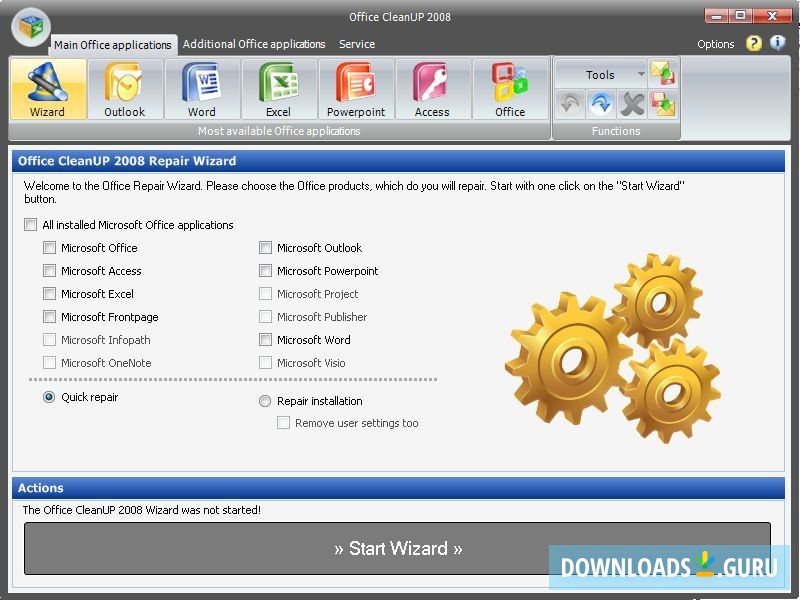Tick Remove user settings too
This screenshot has width=800, height=600.
pos(284,423)
